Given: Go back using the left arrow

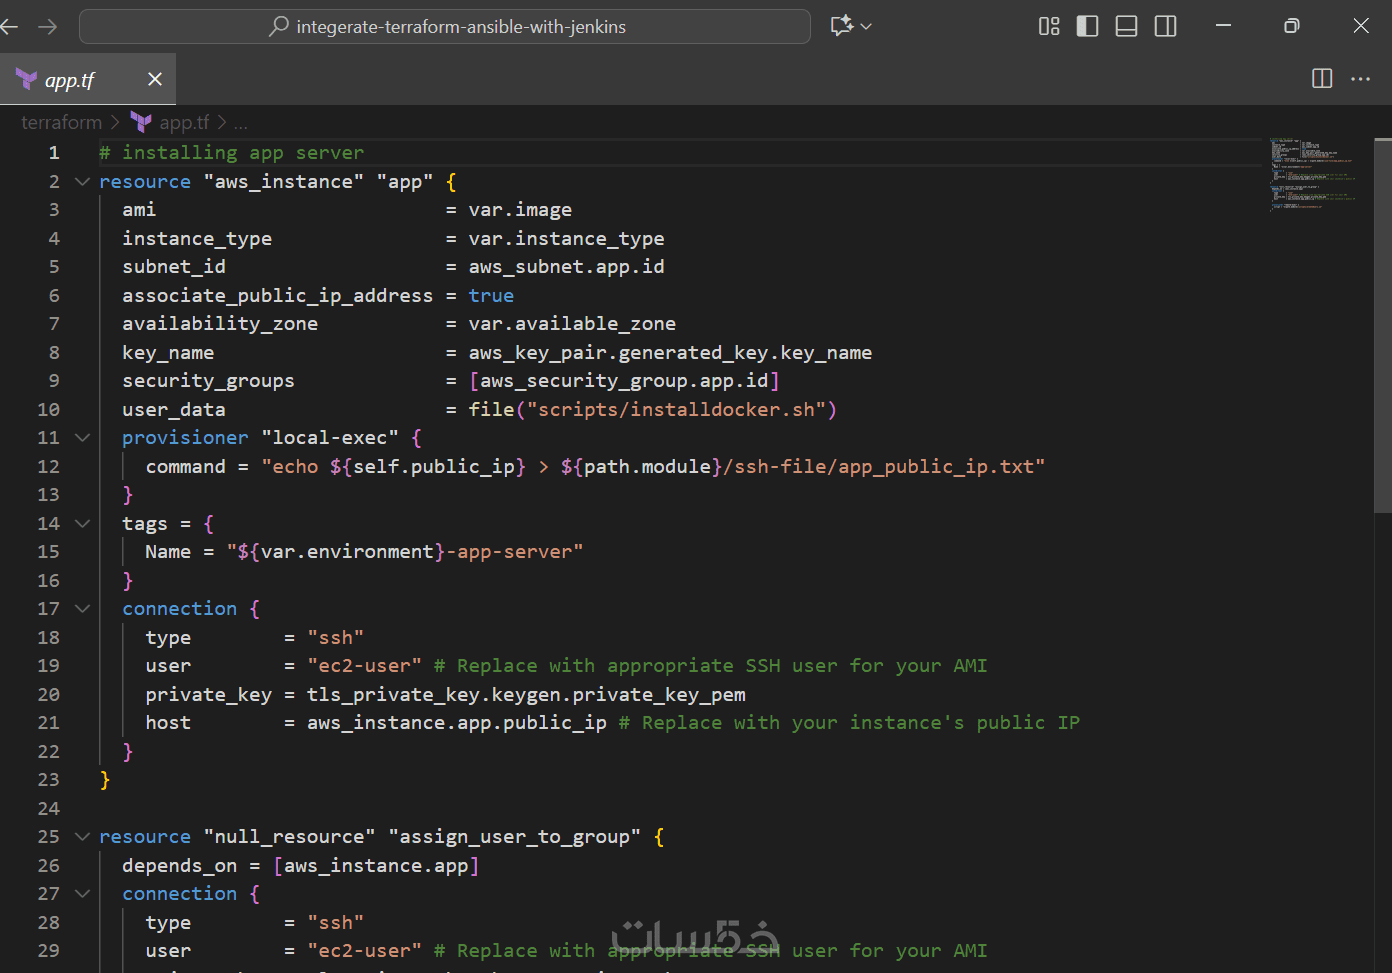Looking at the screenshot, I should point(11,26).
